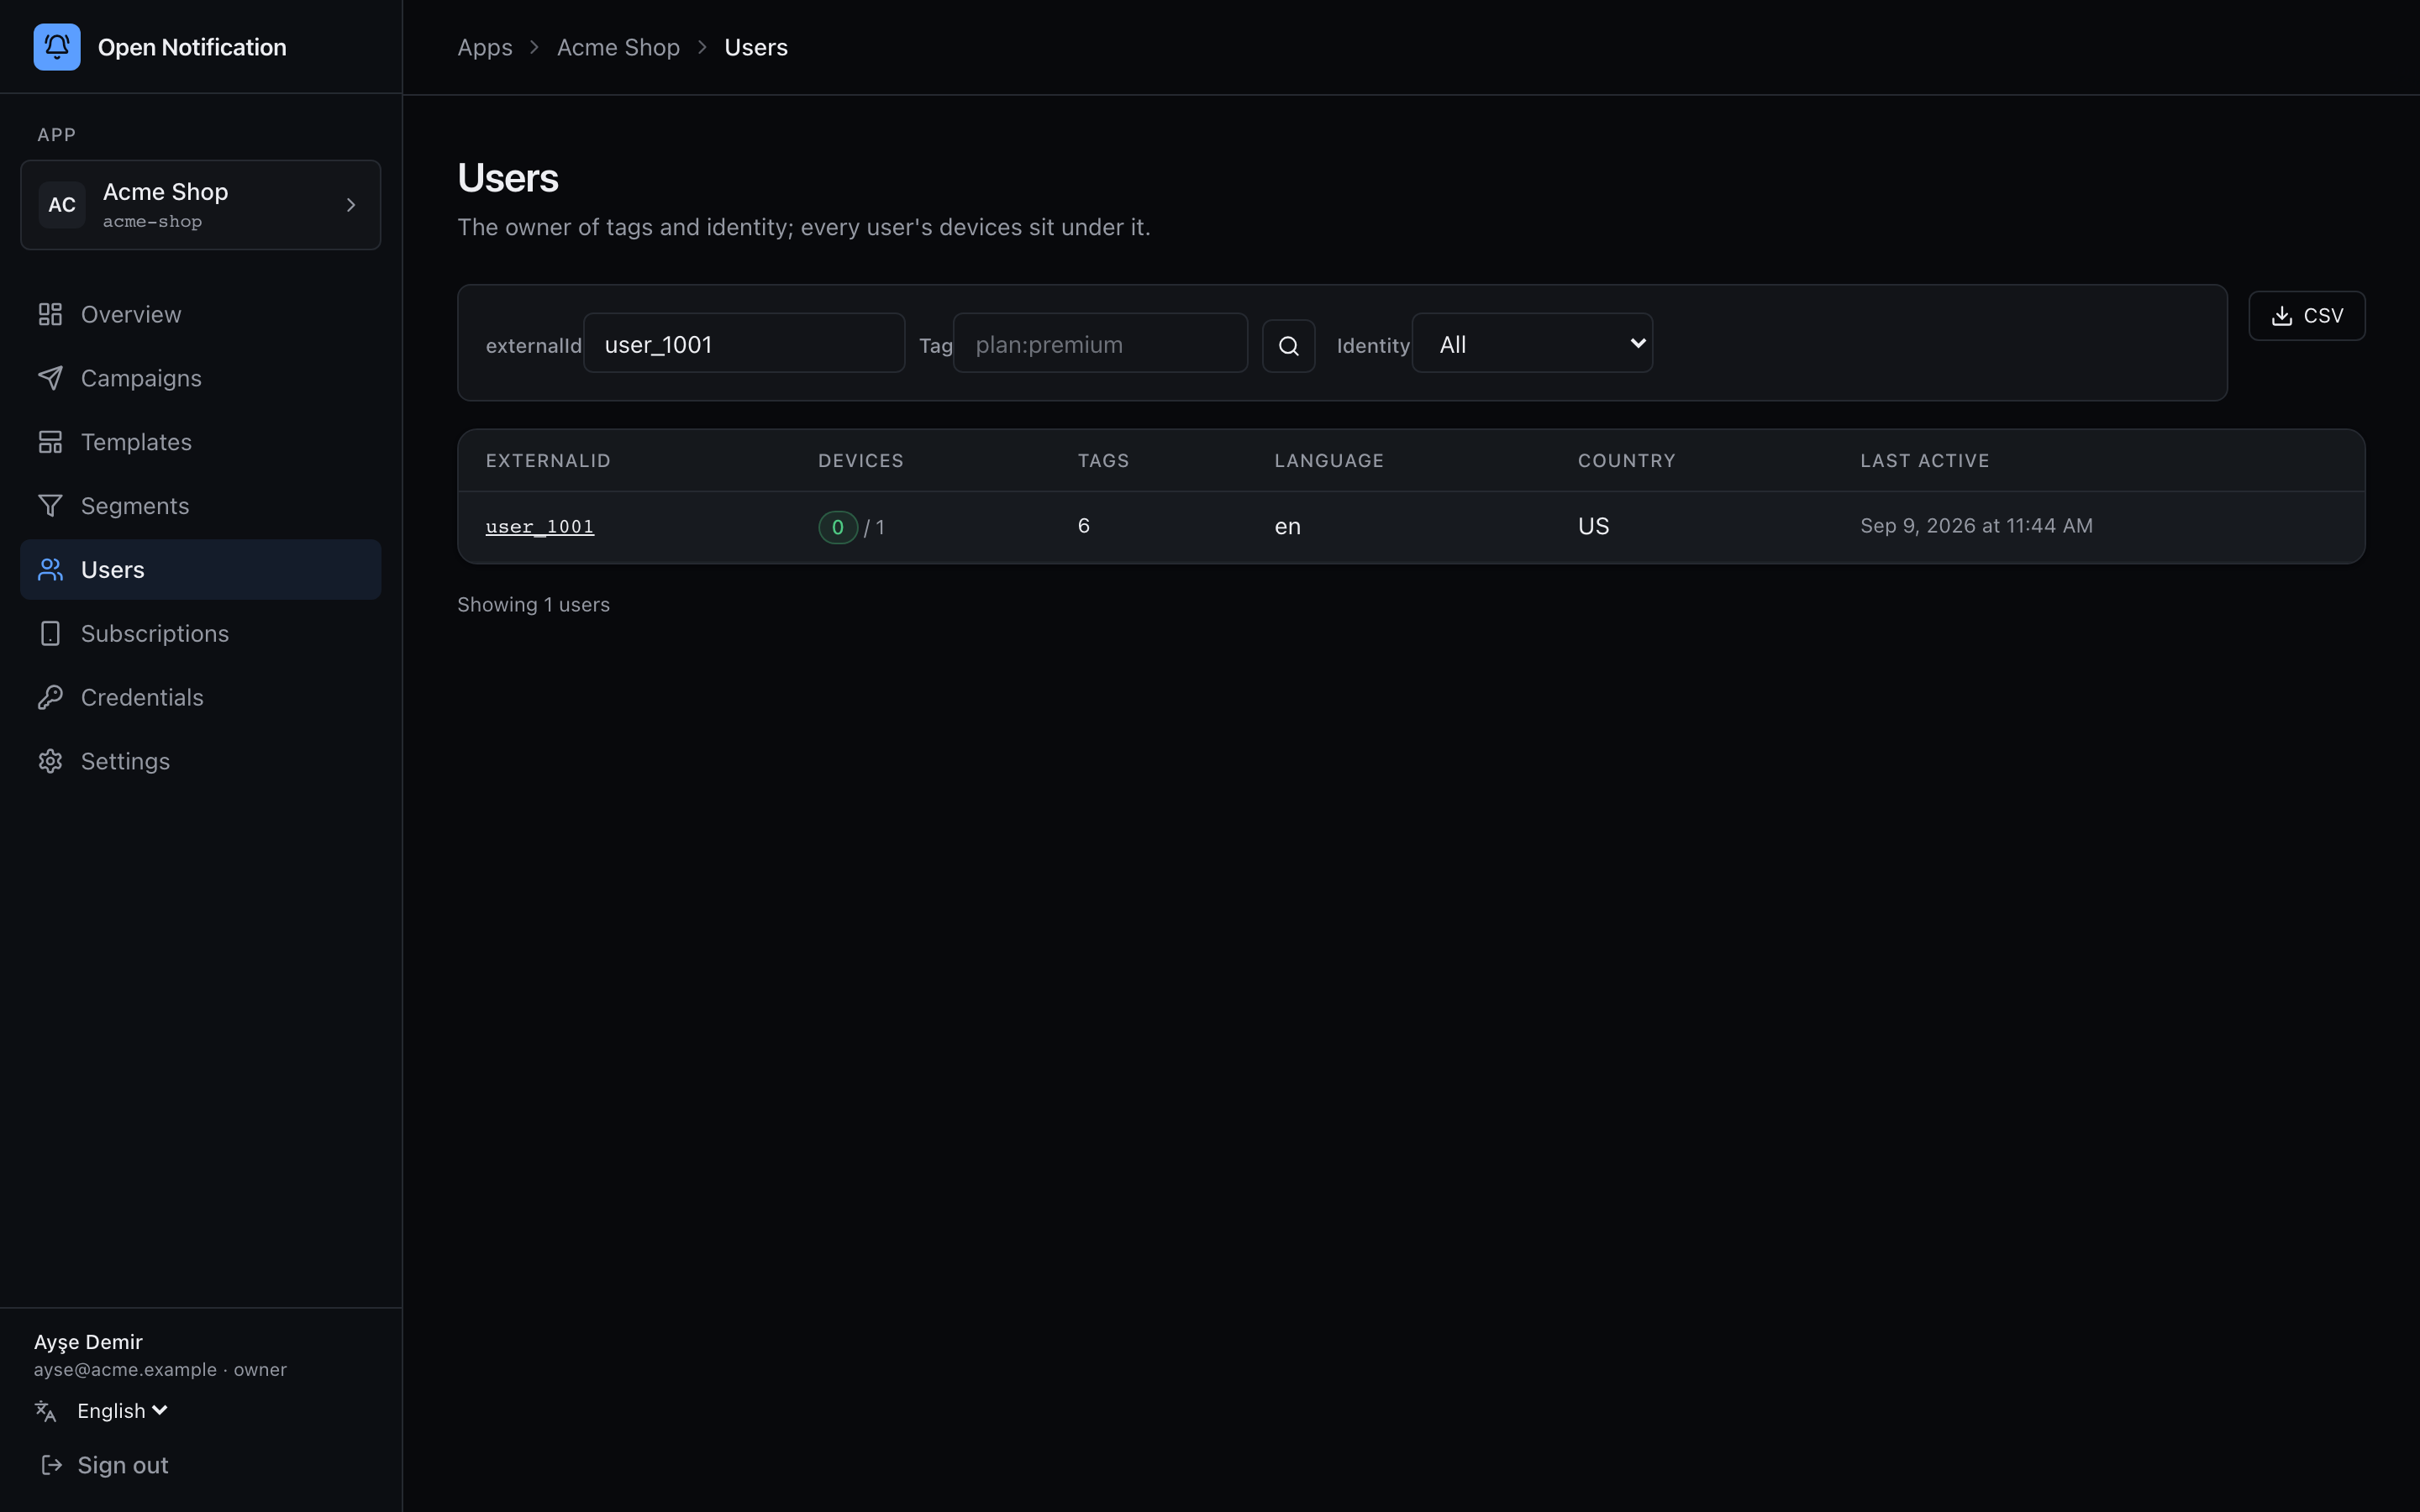Open Credentials page
The height and width of the screenshot is (1512, 2420).
200,698
